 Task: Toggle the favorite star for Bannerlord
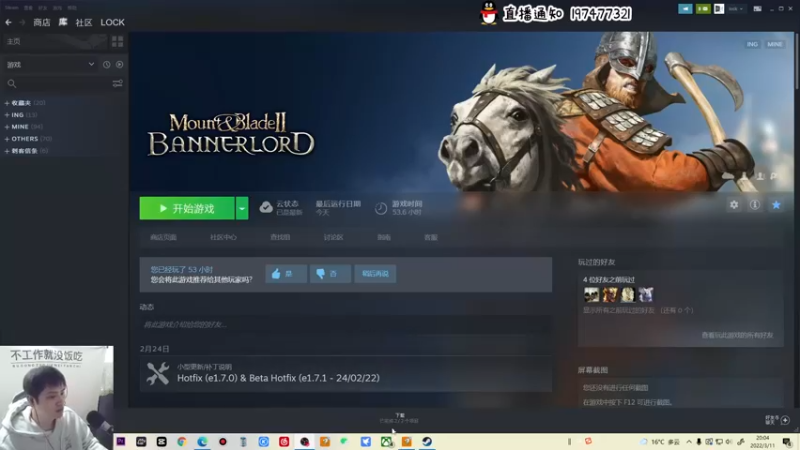coord(776,205)
